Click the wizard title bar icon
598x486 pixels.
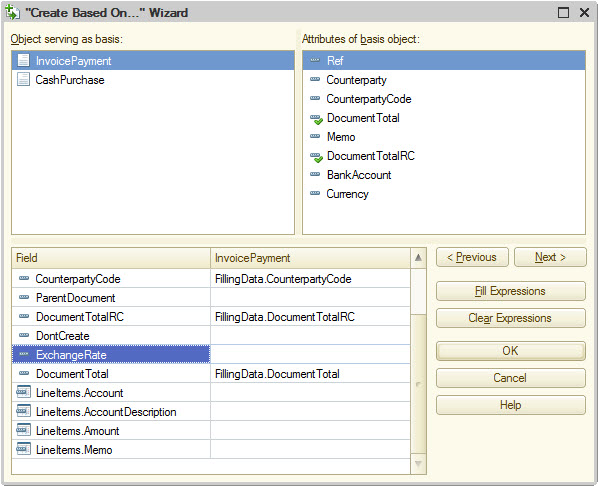(12, 12)
